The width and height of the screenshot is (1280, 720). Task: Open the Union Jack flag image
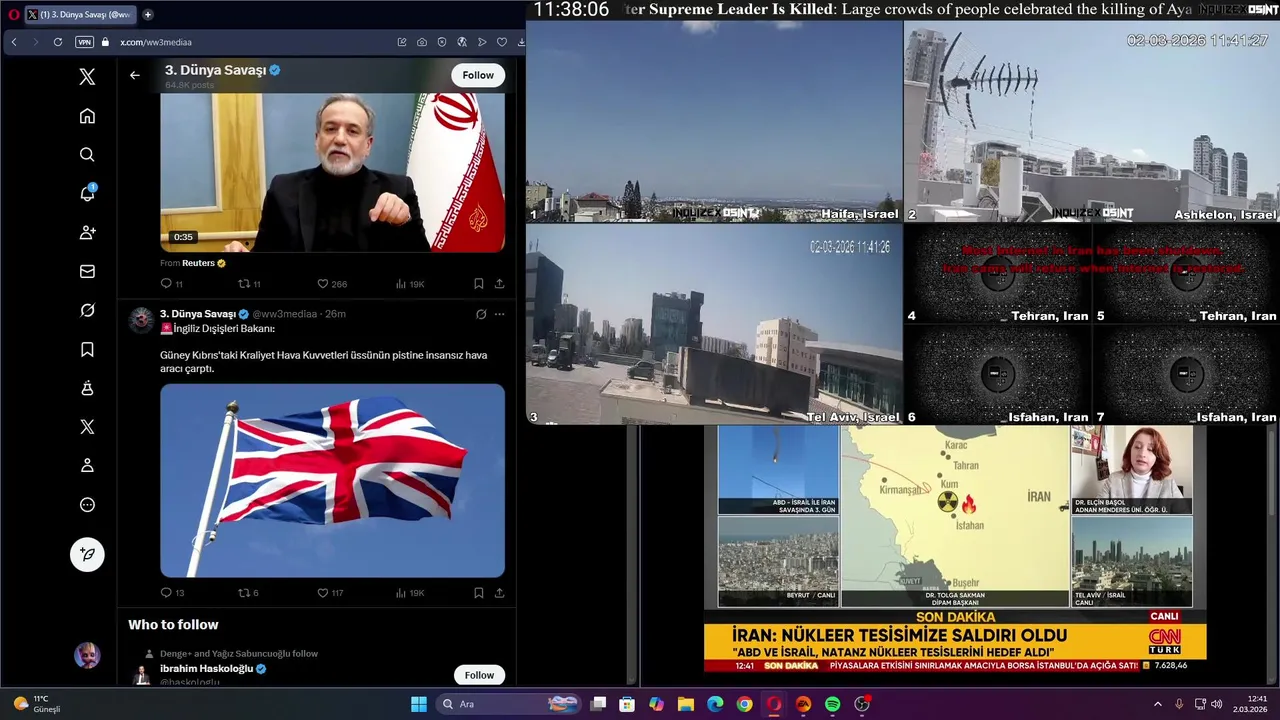[333, 480]
